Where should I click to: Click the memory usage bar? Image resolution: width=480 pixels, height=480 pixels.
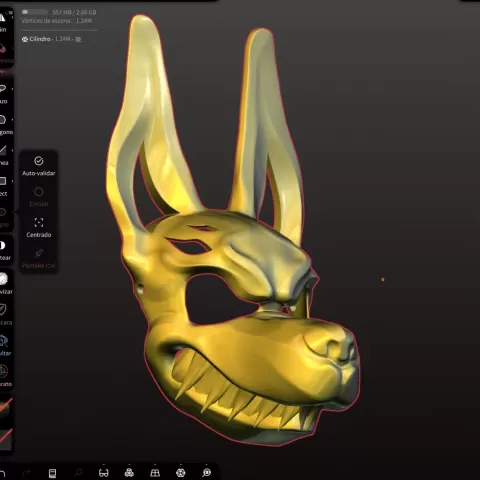tap(34, 12)
